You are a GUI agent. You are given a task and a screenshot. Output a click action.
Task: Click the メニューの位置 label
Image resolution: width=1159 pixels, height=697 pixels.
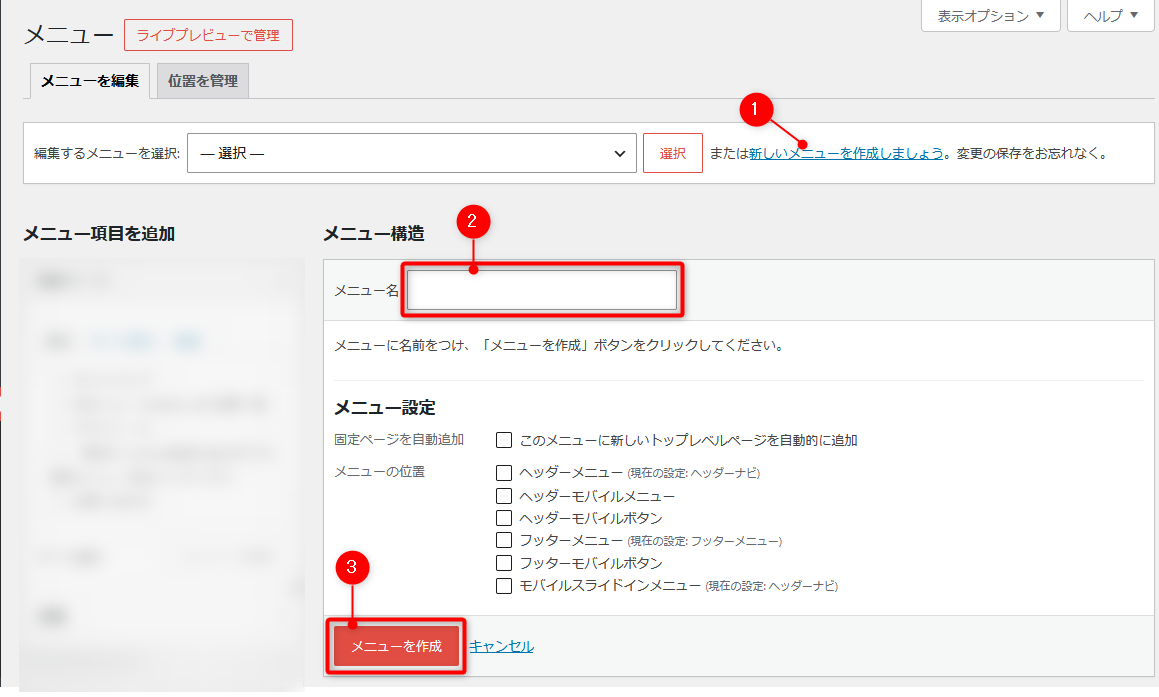pyautogui.click(x=379, y=472)
